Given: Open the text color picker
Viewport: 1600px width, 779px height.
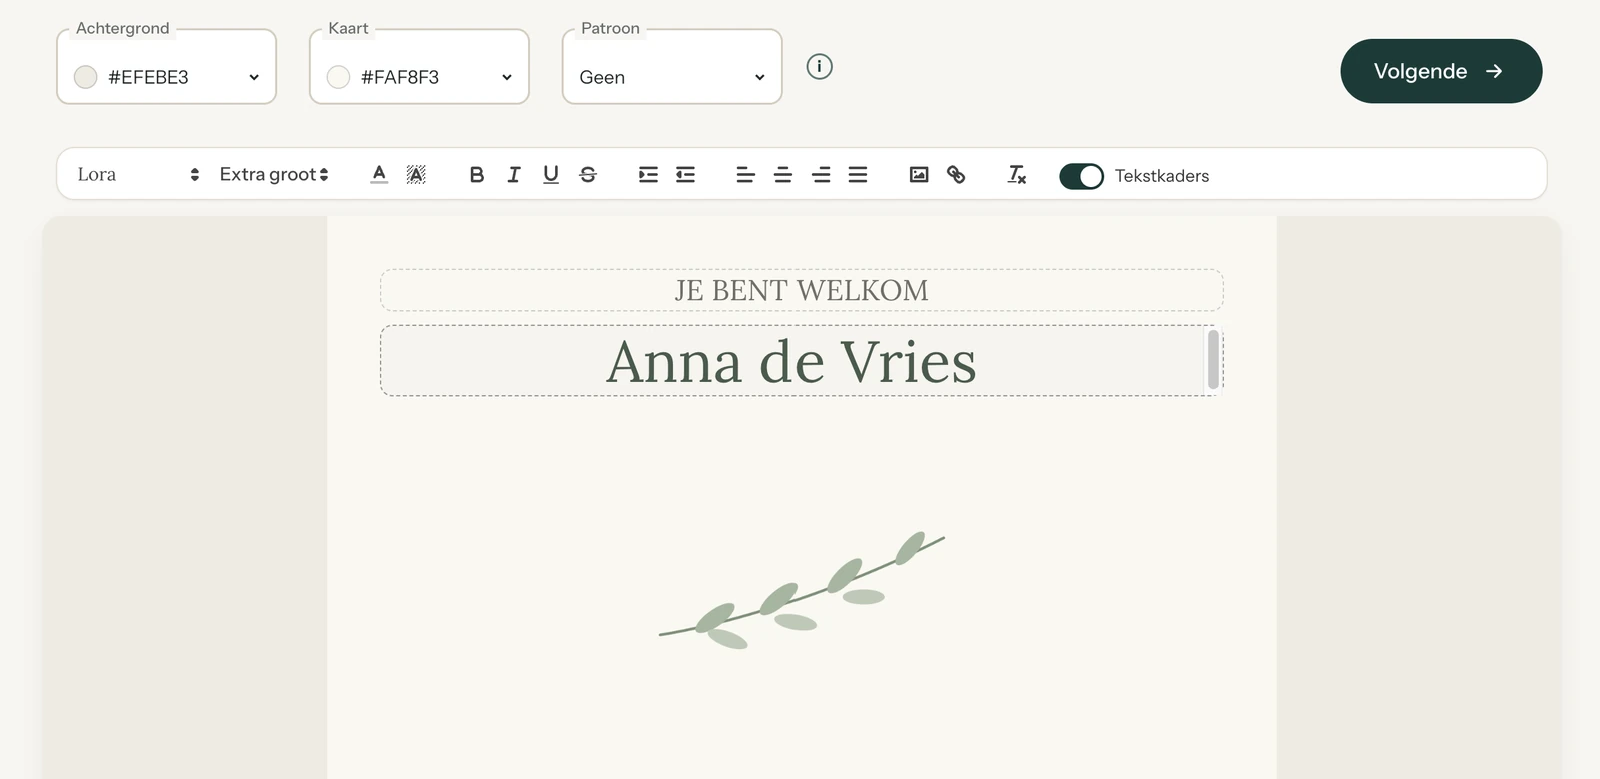Looking at the screenshot, I should coord(379,175).
